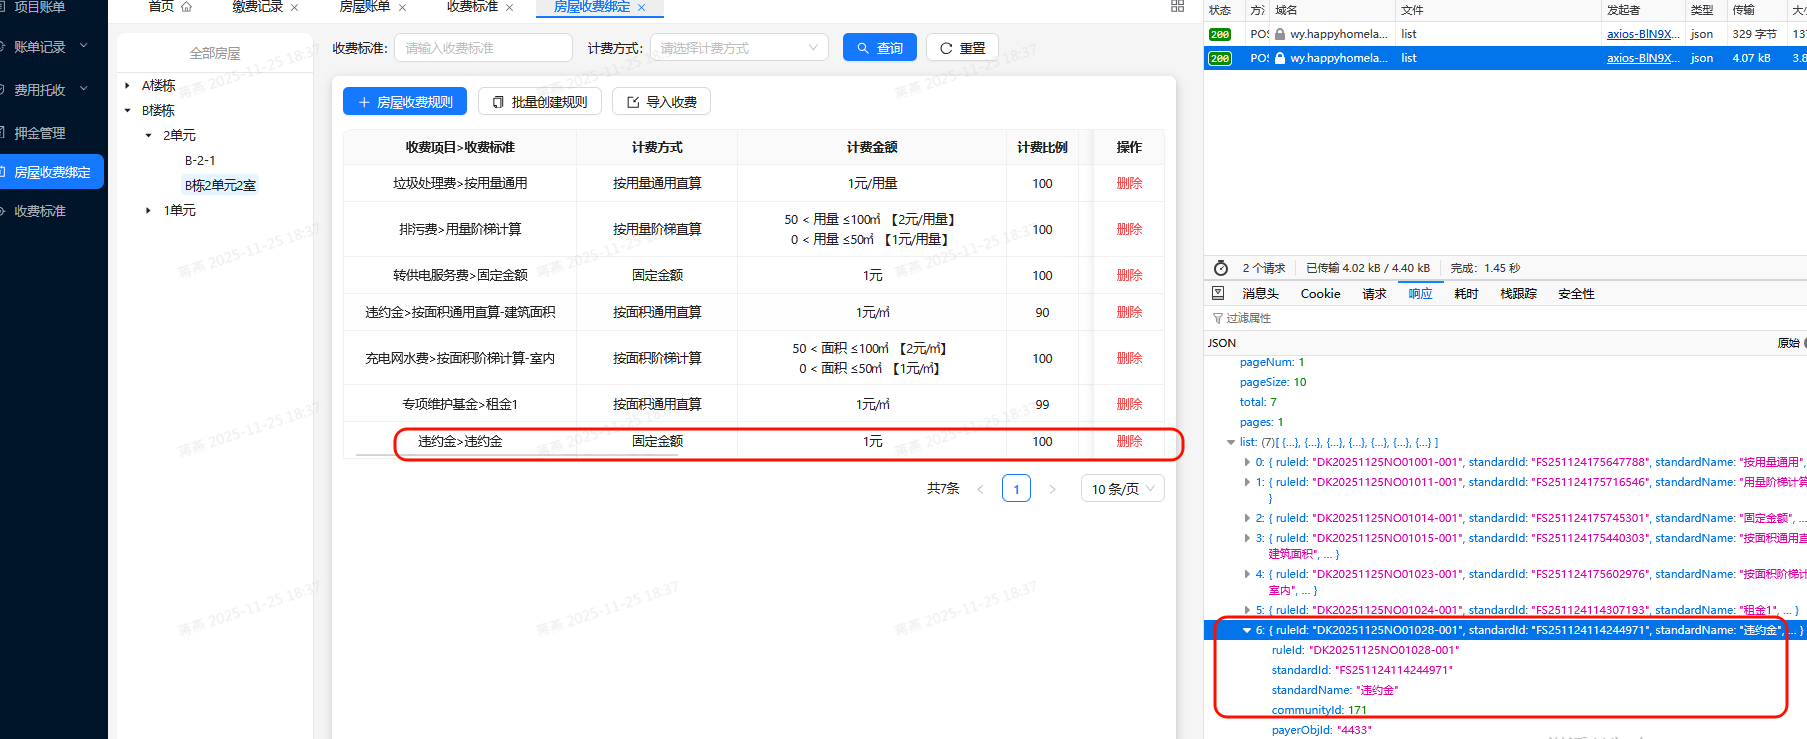Collapse JSON list item 6
The width and height of the screenshot is (1807, 739).
pos(1247,630)
